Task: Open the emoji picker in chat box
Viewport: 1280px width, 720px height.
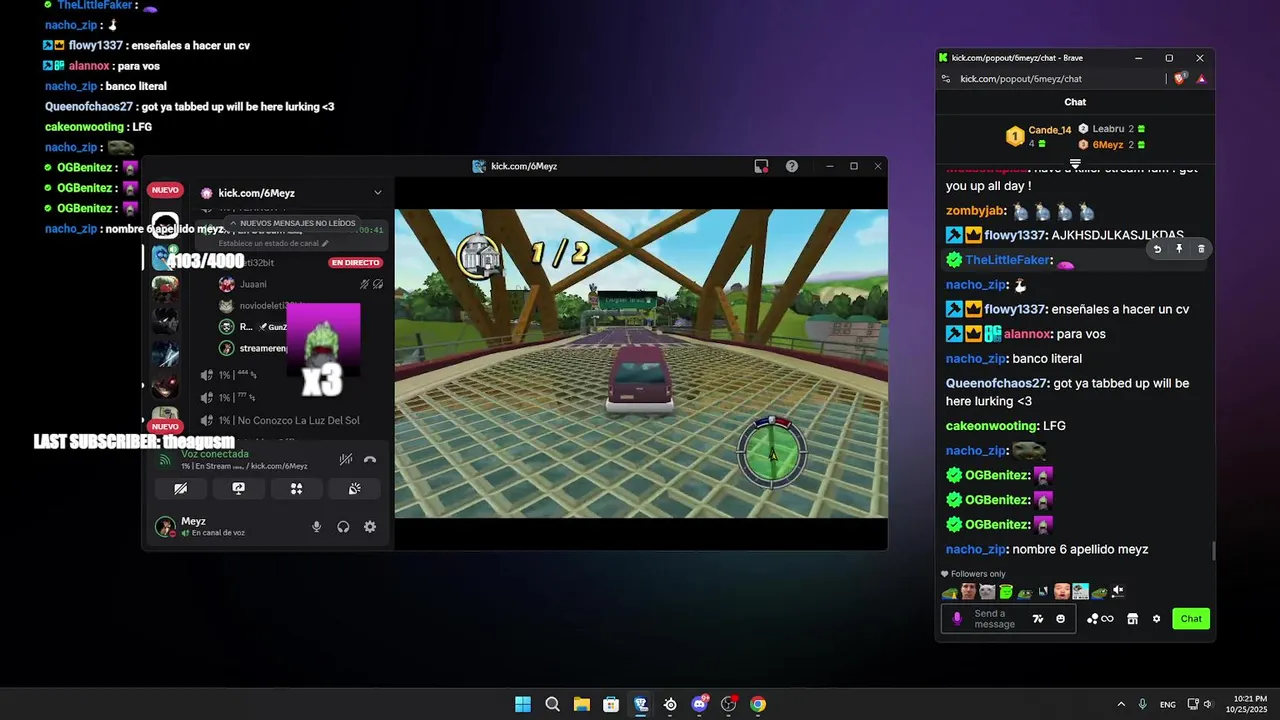Action: pos(1060,619)
